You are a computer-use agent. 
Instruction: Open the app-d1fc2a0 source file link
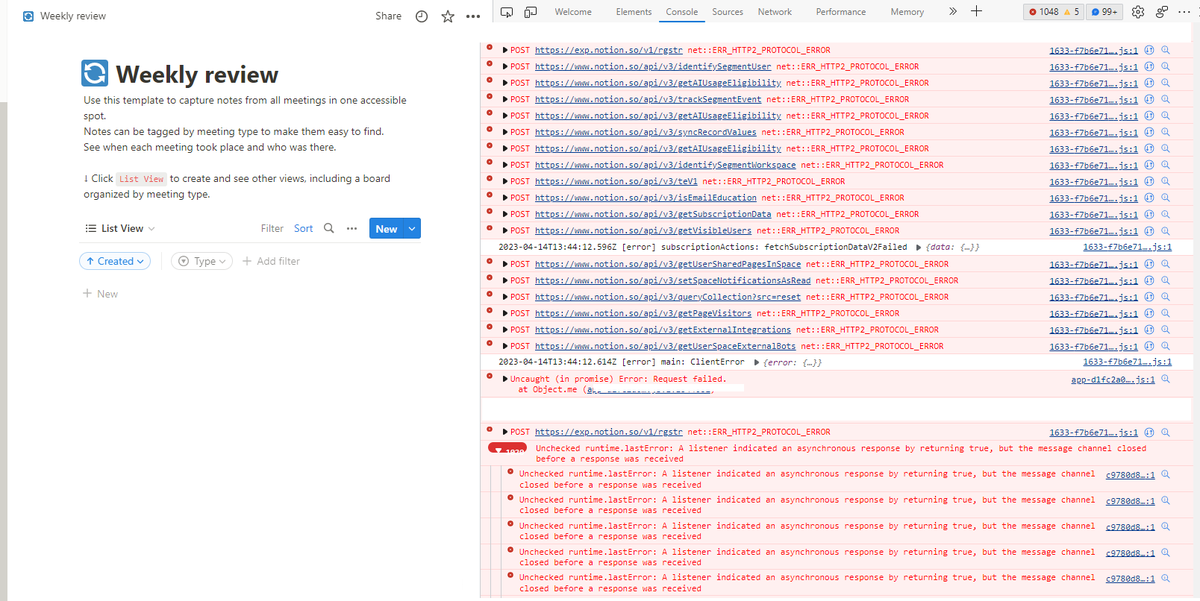point(1112,380)
